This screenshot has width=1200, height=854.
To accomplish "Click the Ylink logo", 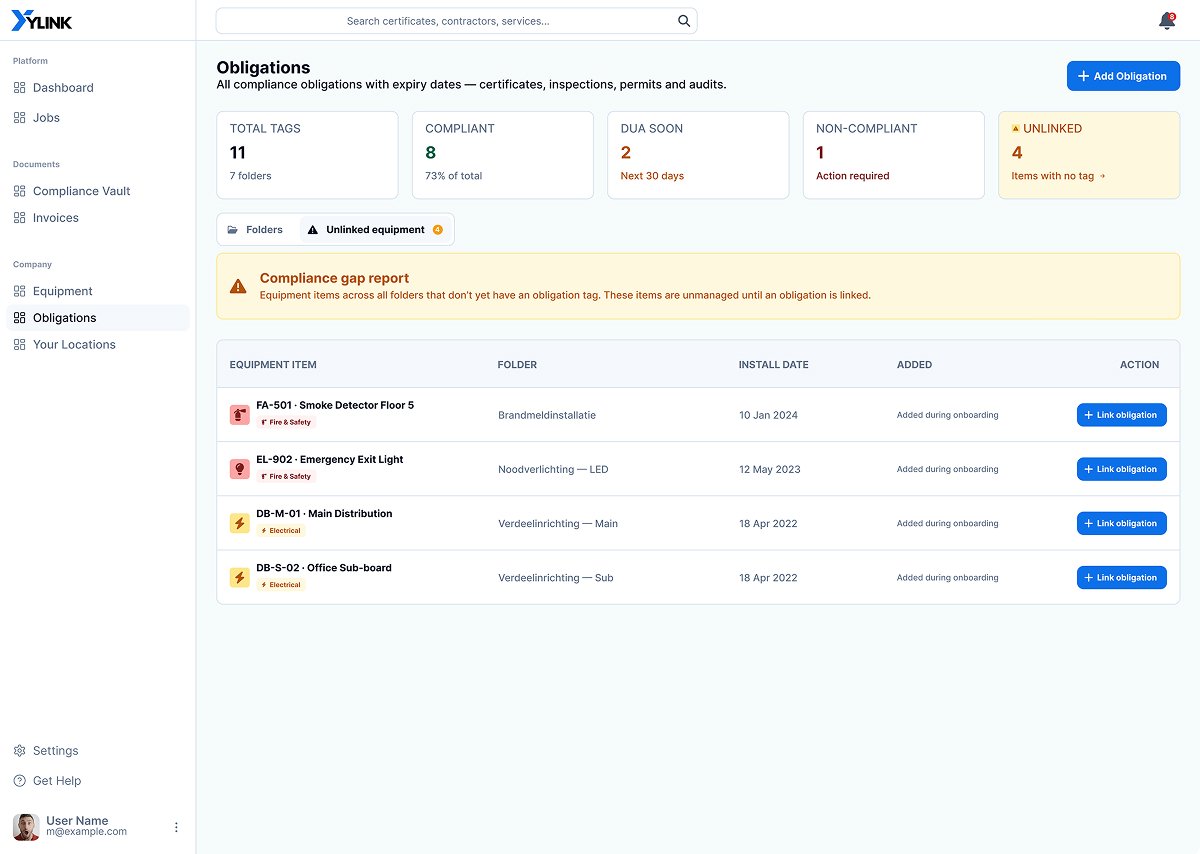I will 42,20.
